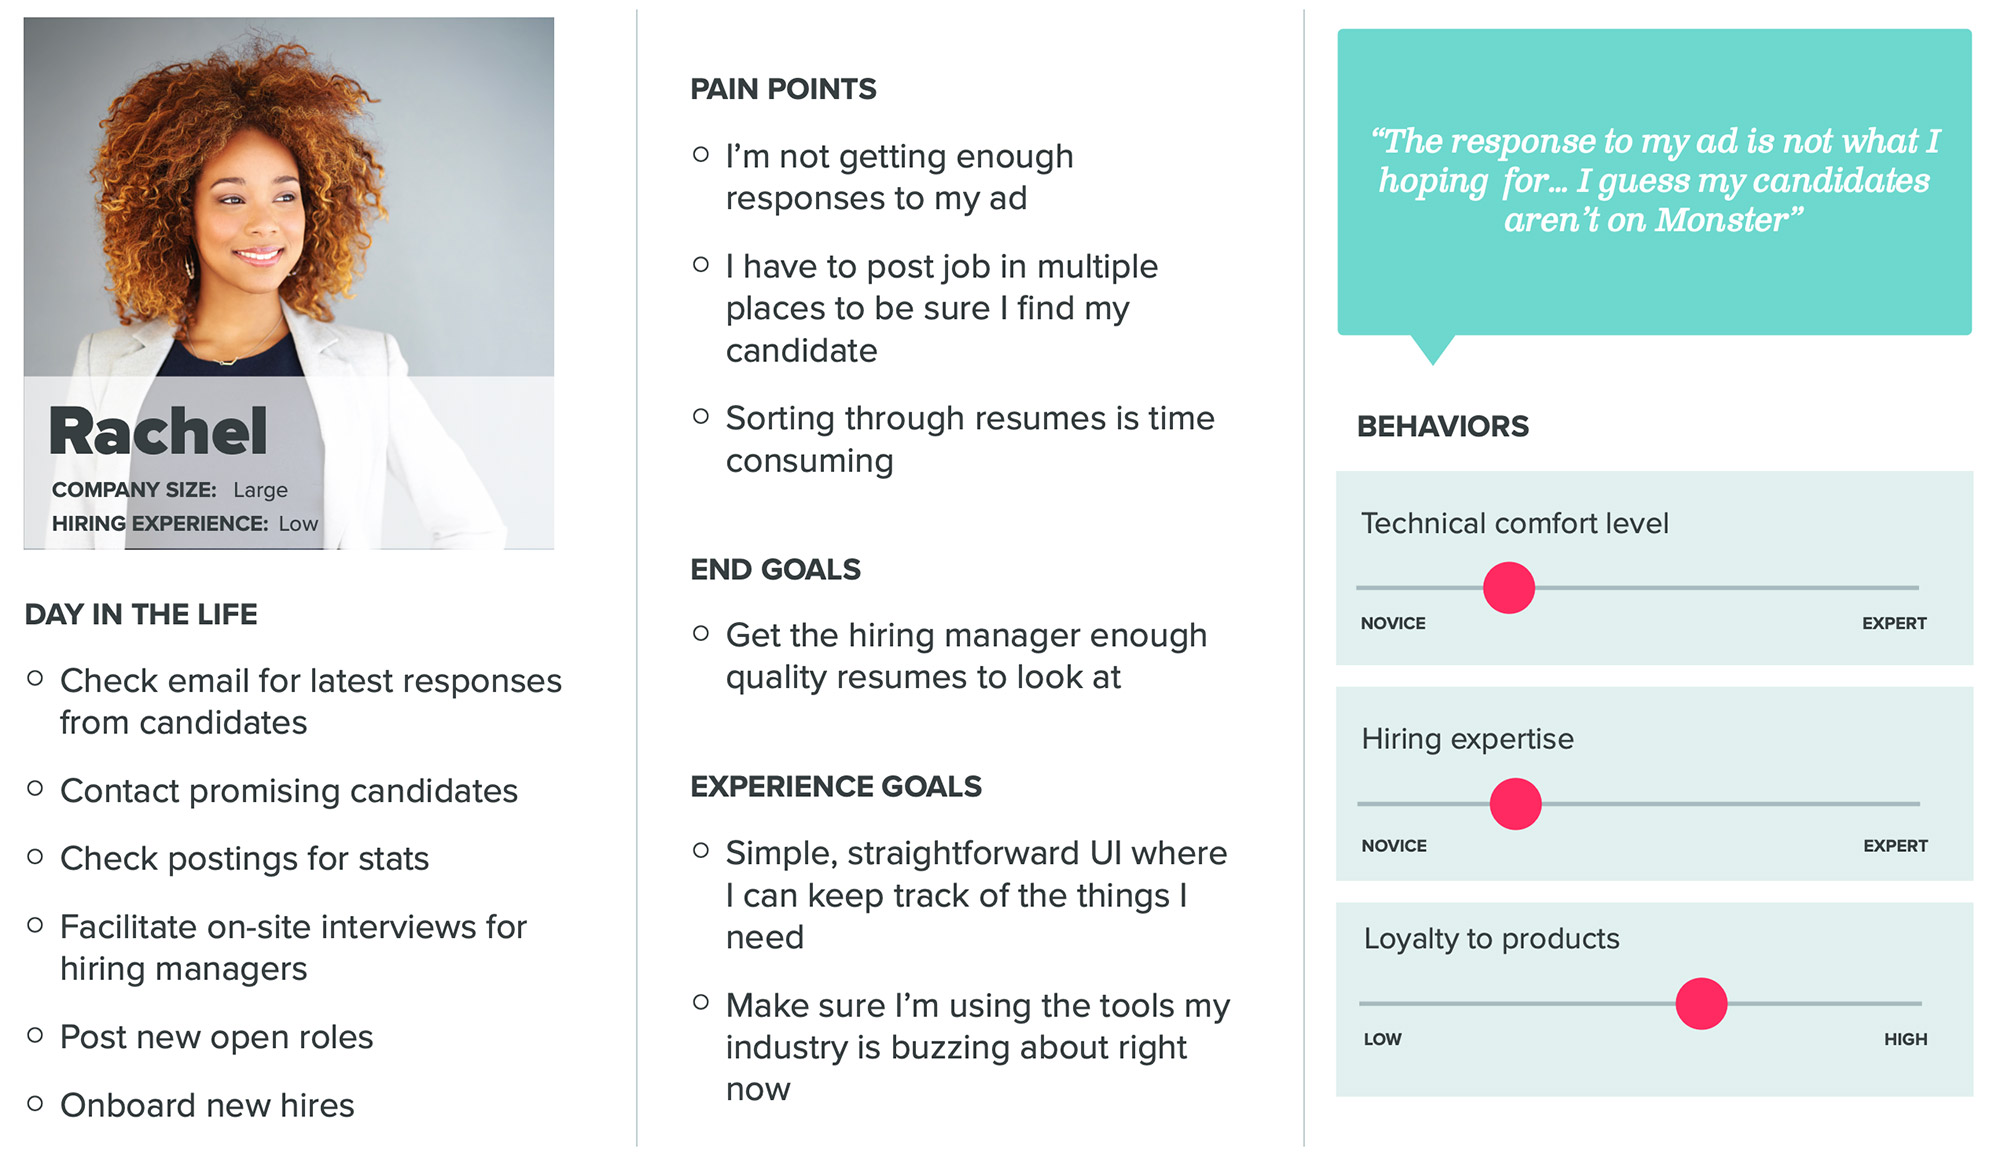Click the bullet next to 'Onboard new hires'
This screenshot has width=2000, height=1167.
35,1104
